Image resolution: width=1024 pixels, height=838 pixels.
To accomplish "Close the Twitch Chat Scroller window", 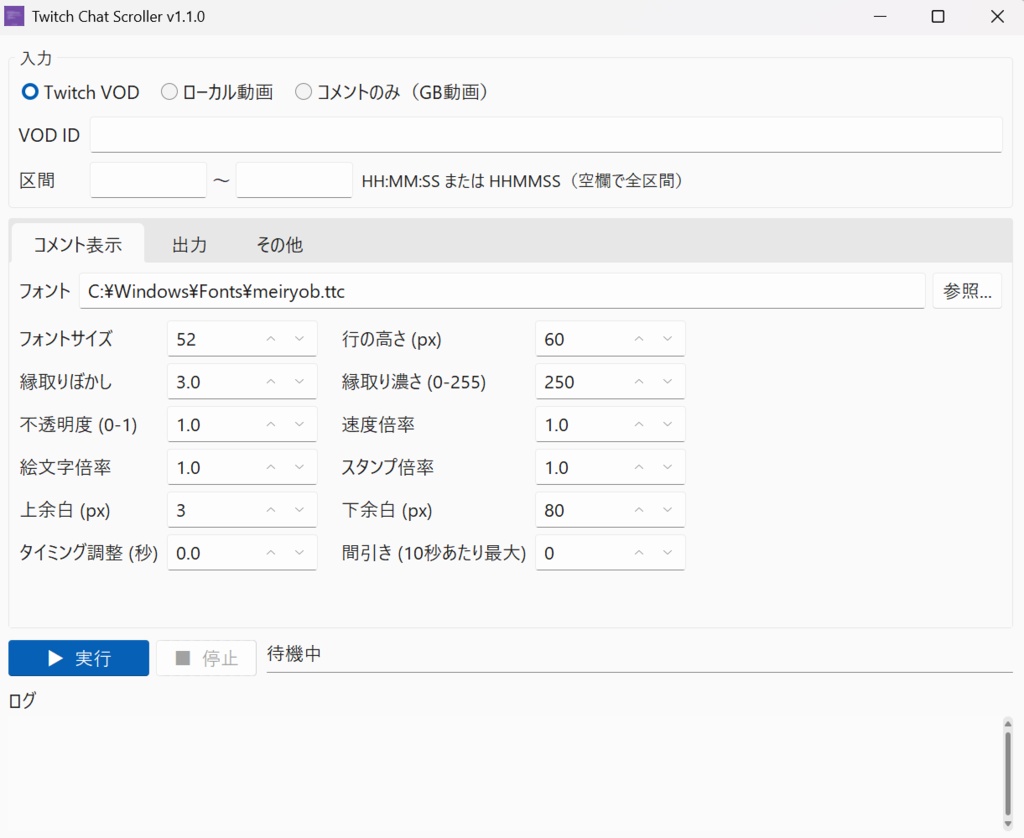I will click(x=997, y=16).
